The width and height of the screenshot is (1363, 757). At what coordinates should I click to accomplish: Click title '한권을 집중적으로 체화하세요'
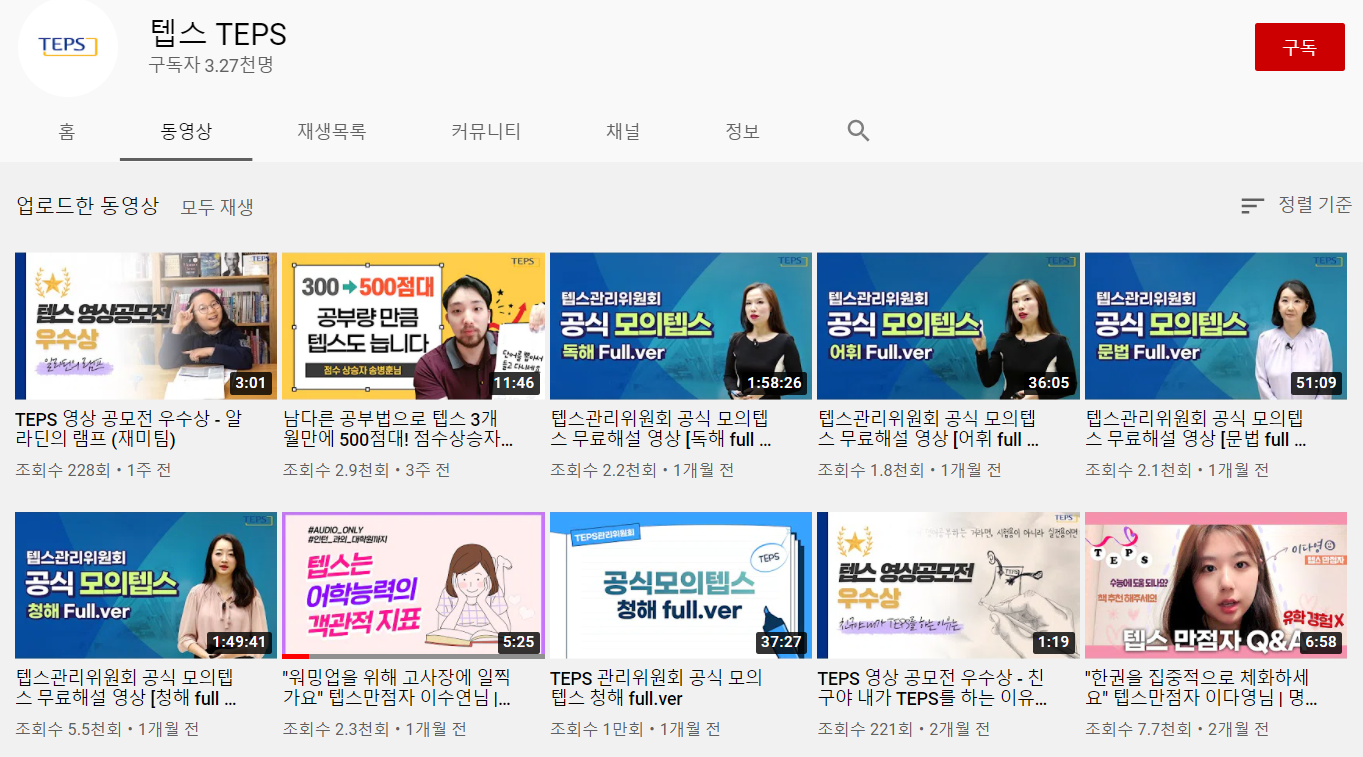coord(1199,688)
